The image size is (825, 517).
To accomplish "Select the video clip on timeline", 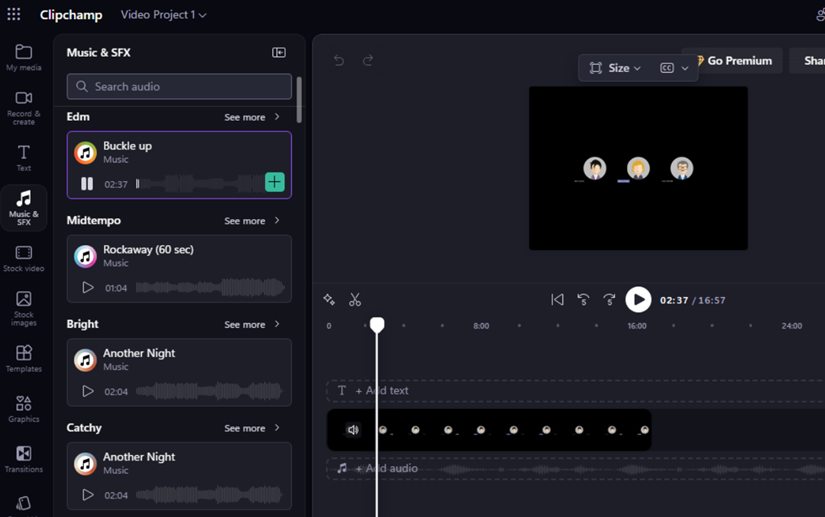I will [489, 430].
